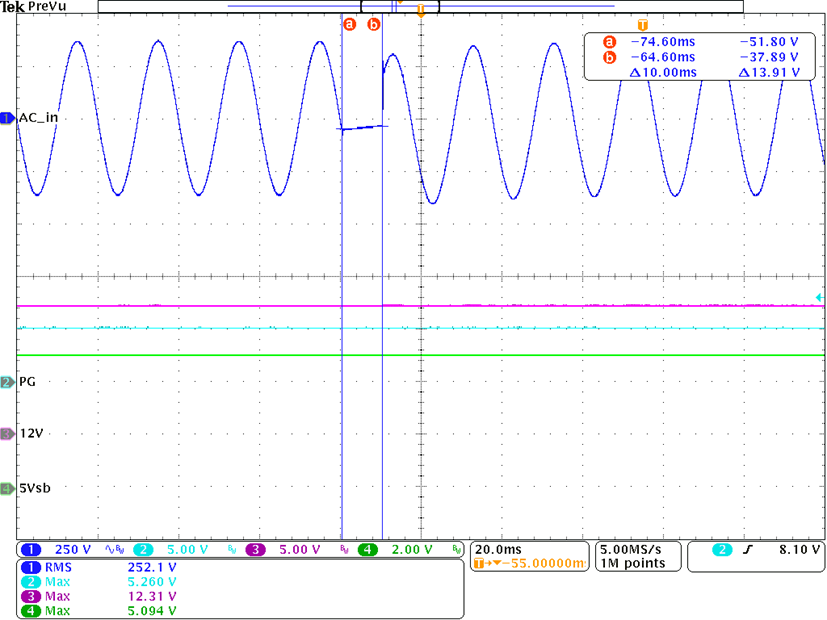Screen dimensions: 827x620
Task: Click the 8.10 V trigger level value
Action: [x=796, y=550]
